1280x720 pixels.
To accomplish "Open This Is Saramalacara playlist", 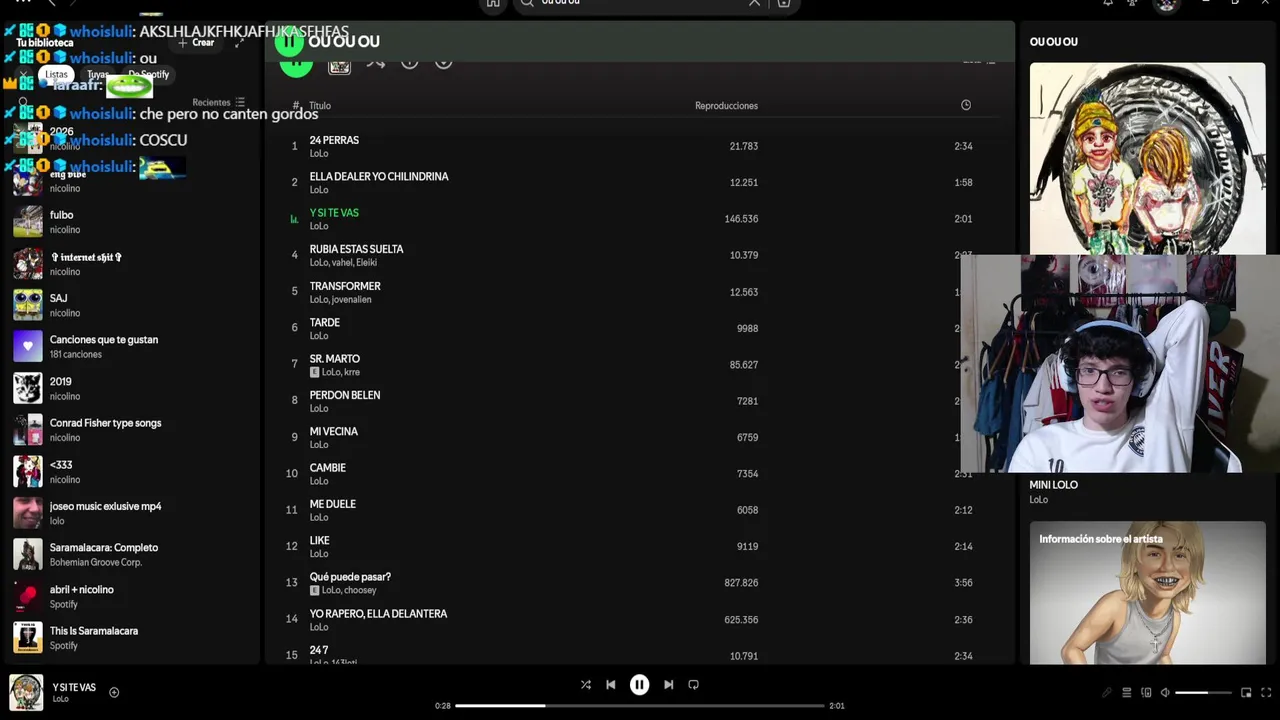I will point(130,638).
